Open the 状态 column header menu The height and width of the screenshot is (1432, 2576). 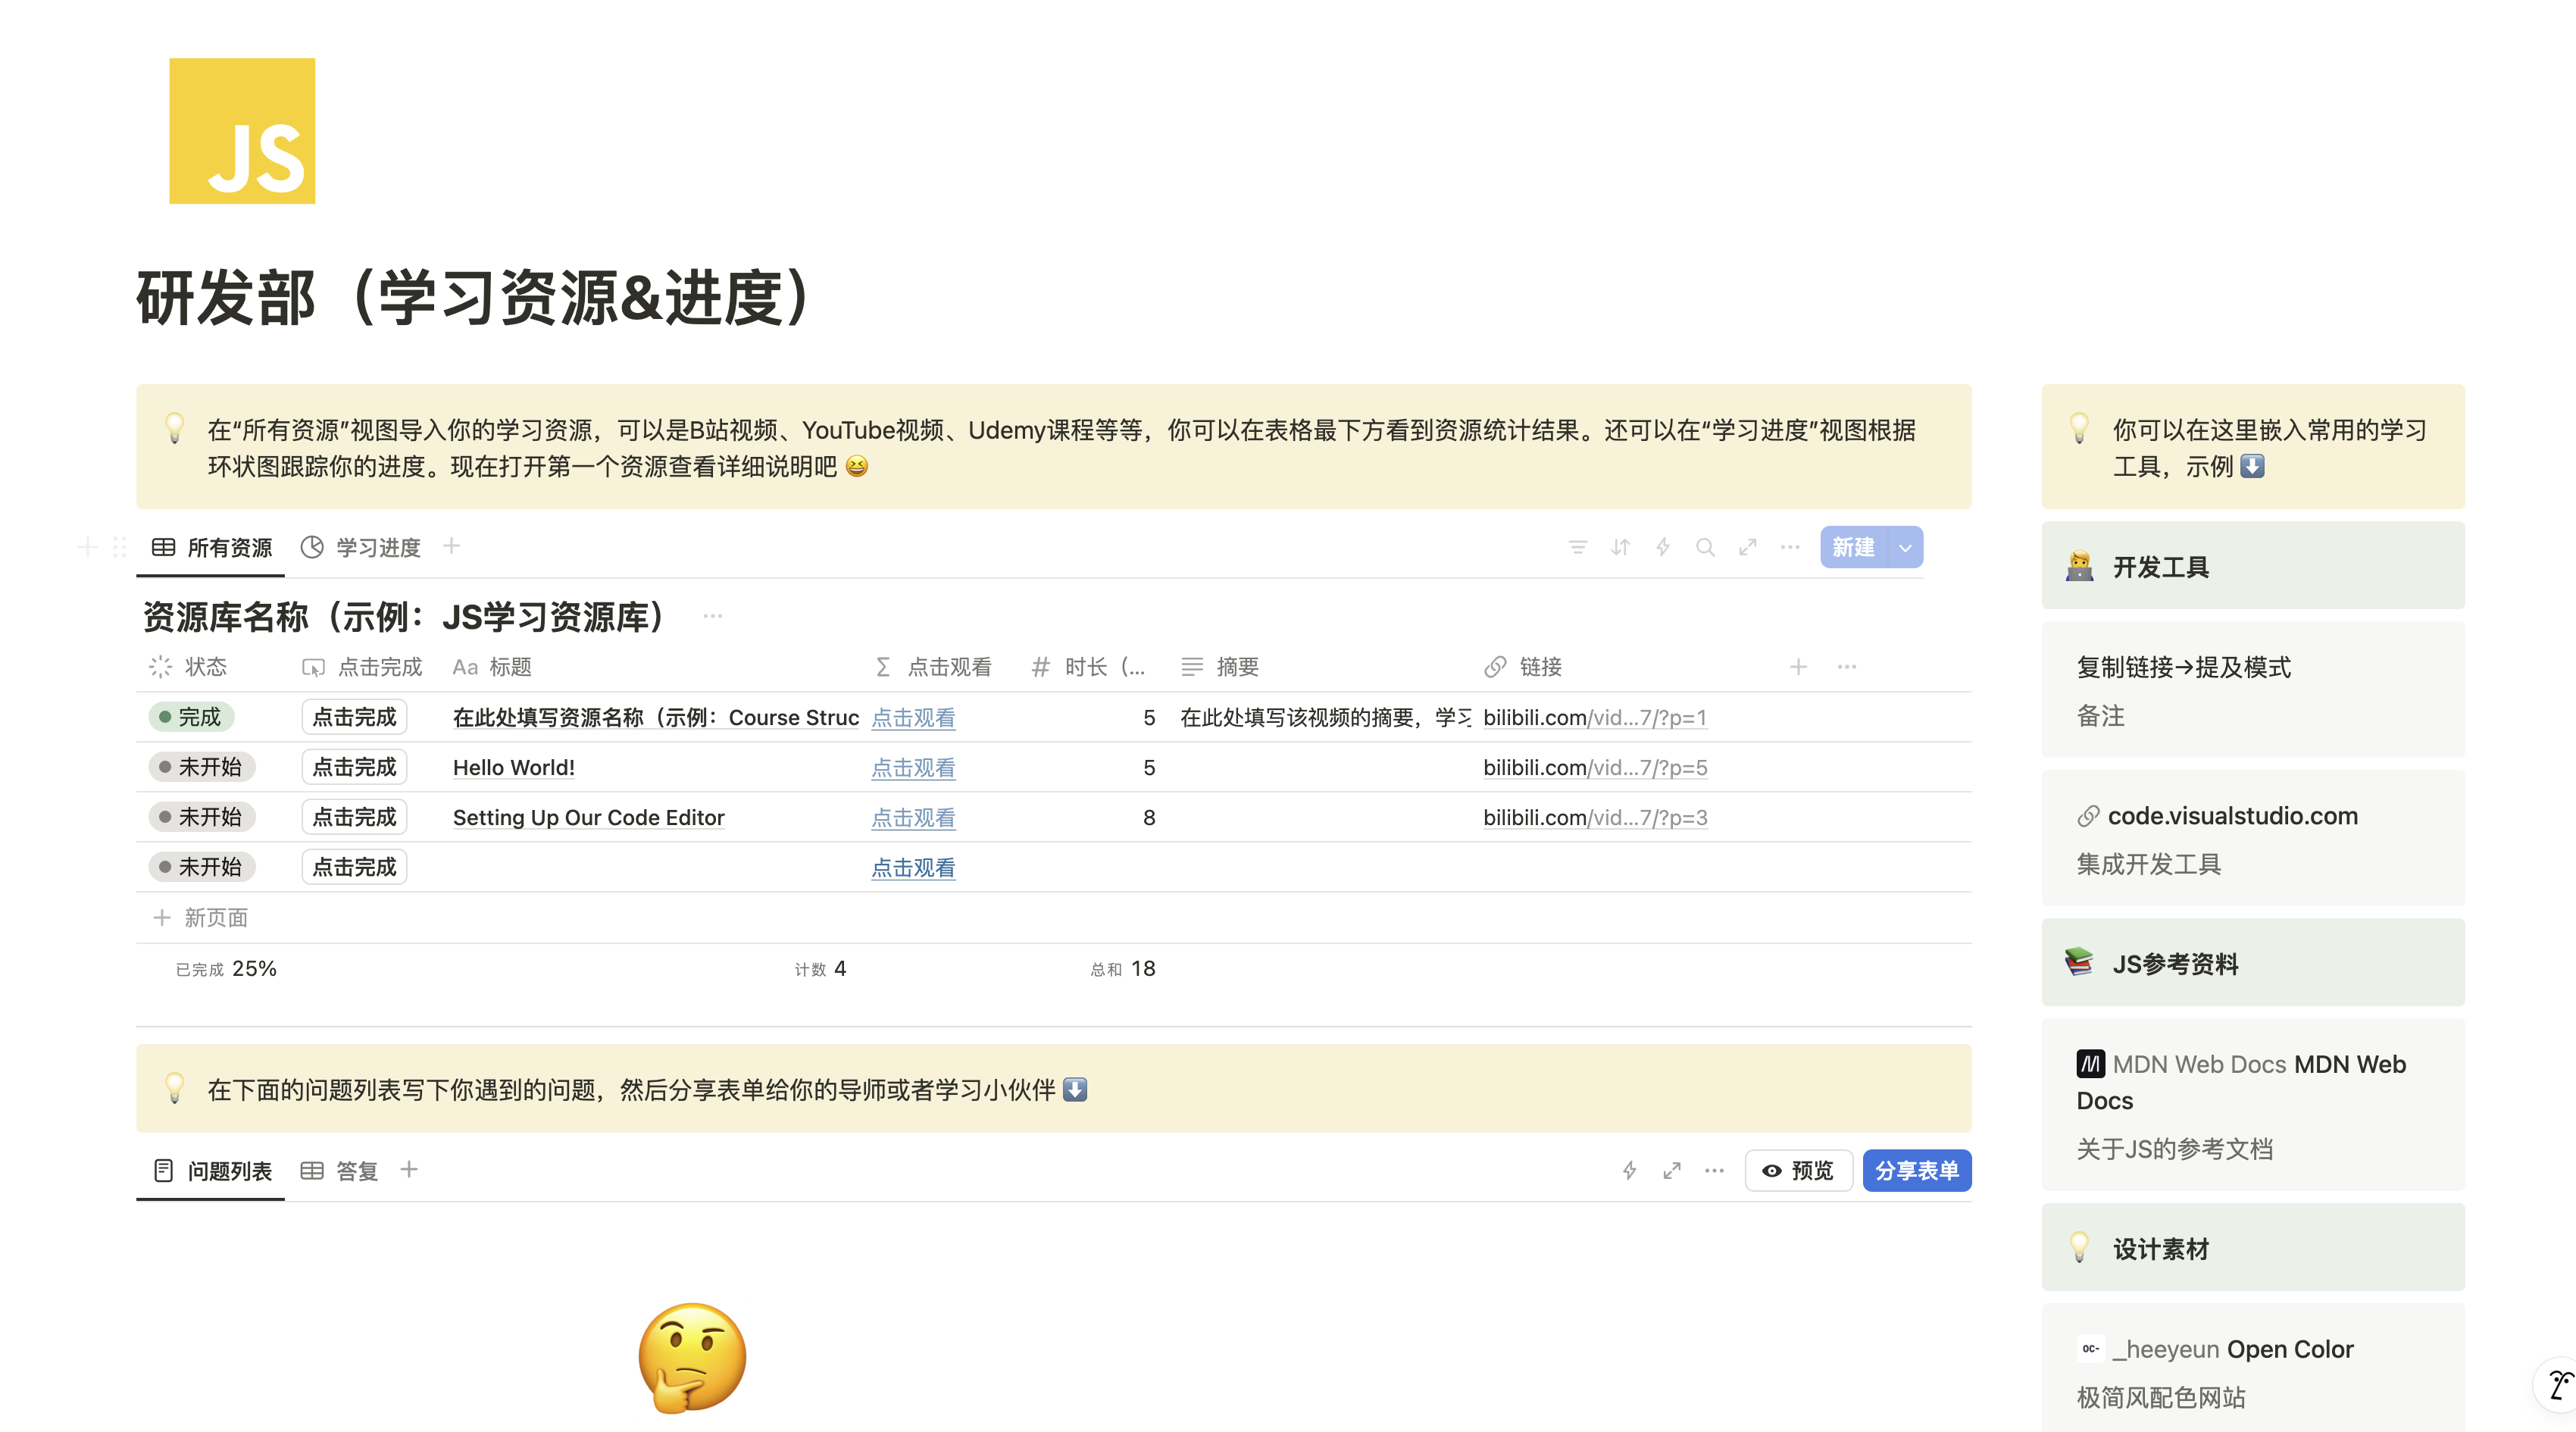205,667
